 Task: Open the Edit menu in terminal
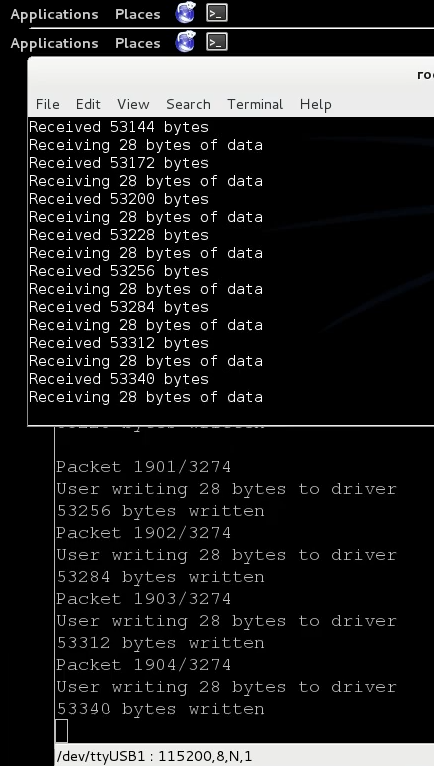[x=88, y=104]
